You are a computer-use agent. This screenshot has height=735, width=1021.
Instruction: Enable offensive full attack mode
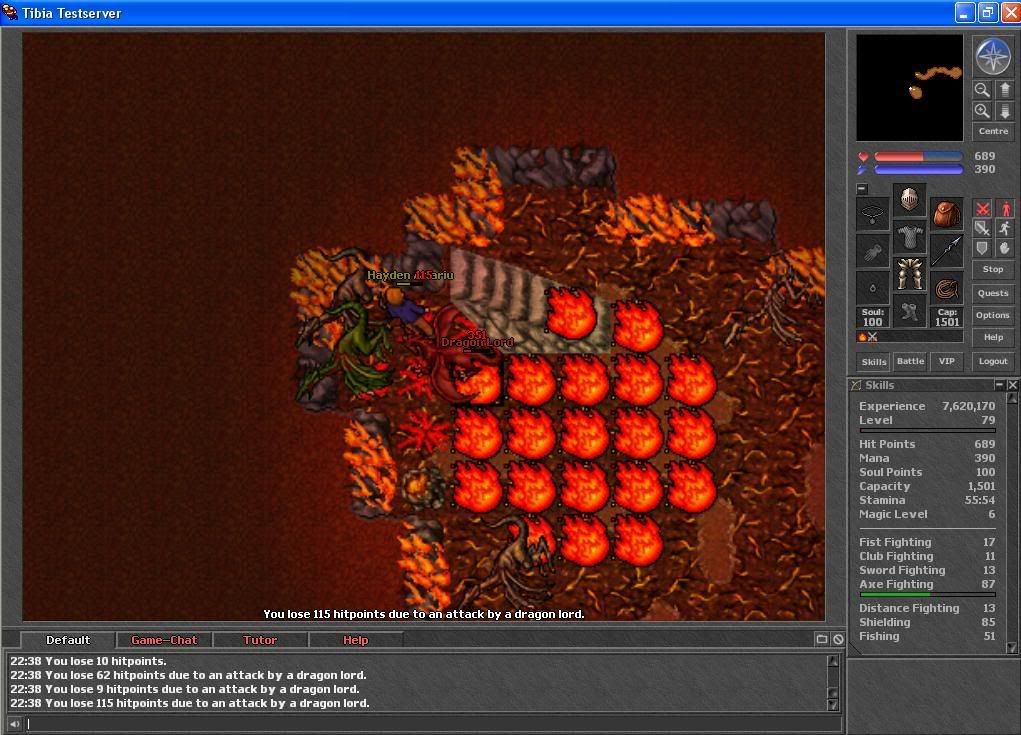tap(983, 208)
